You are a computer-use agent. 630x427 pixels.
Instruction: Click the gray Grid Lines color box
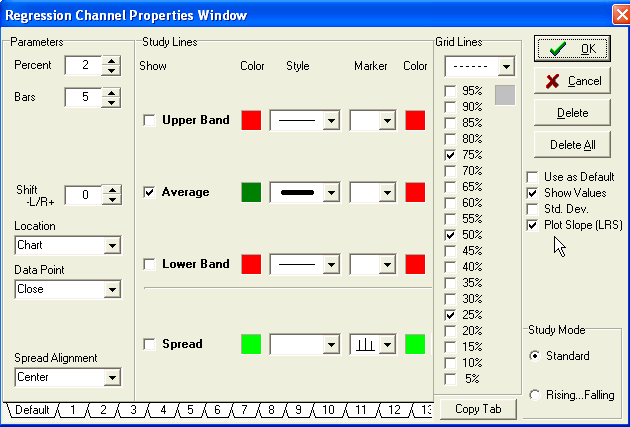pos(505,96)
